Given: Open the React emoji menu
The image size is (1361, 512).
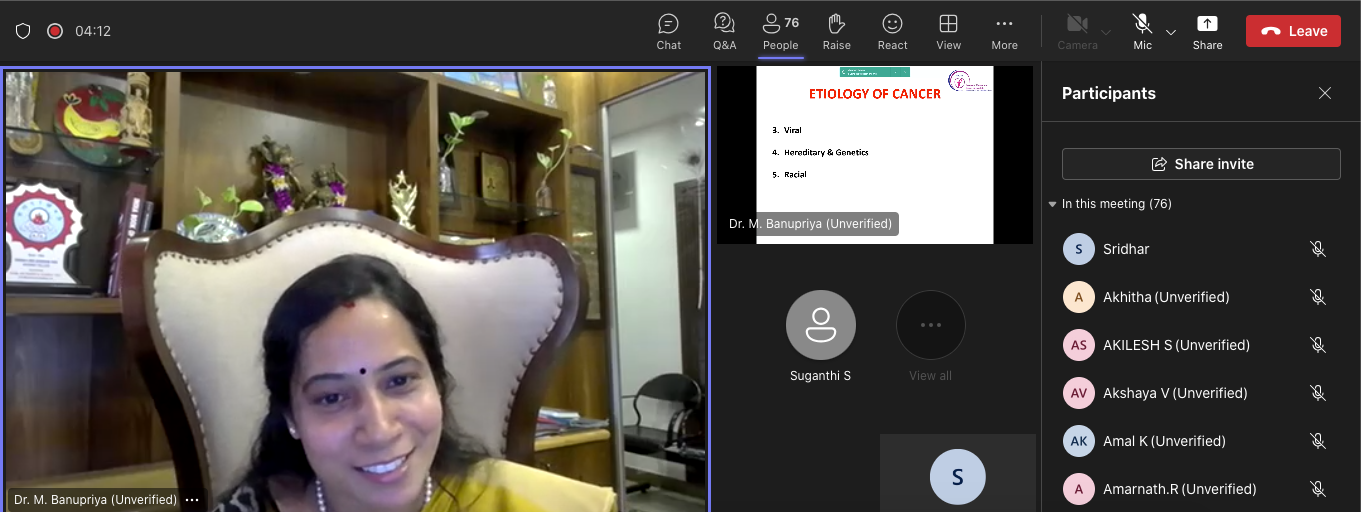Looking at the screenshot, I should (x=892, y=31).
